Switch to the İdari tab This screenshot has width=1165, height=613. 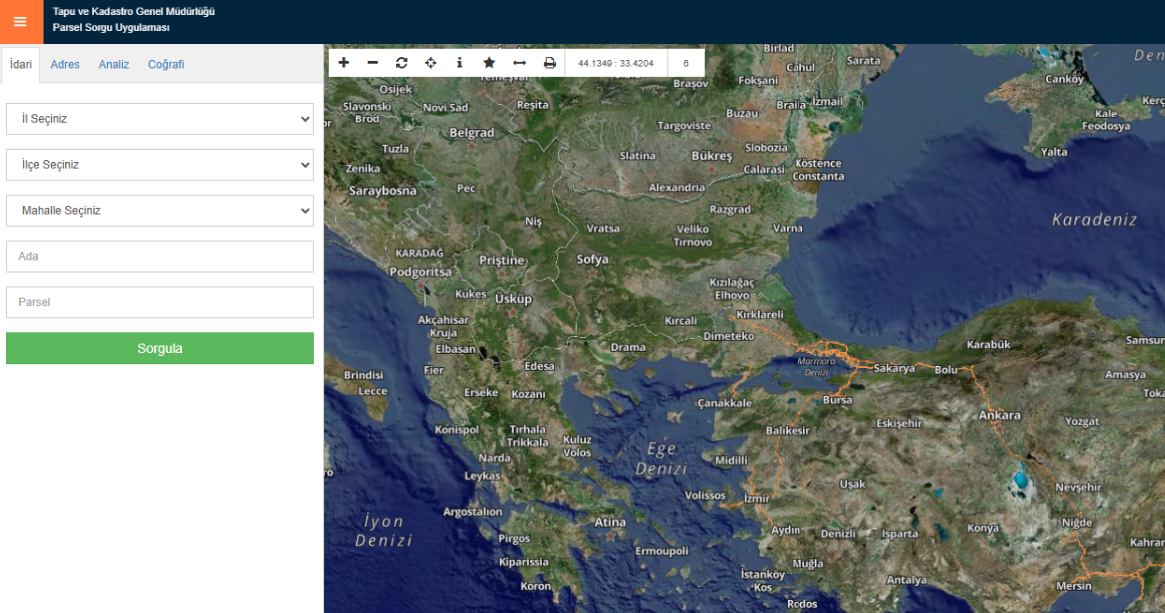coord(21,64)
